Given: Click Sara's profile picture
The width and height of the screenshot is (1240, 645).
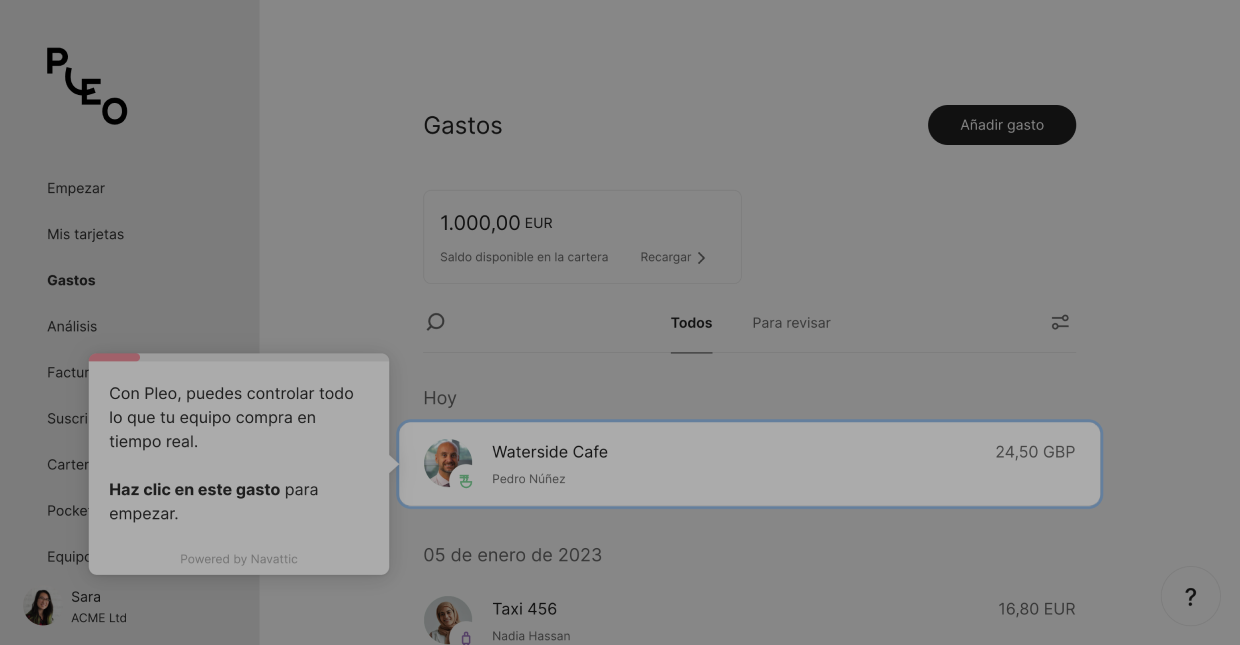Looking at the screenshot, I should tap(41, 606).
